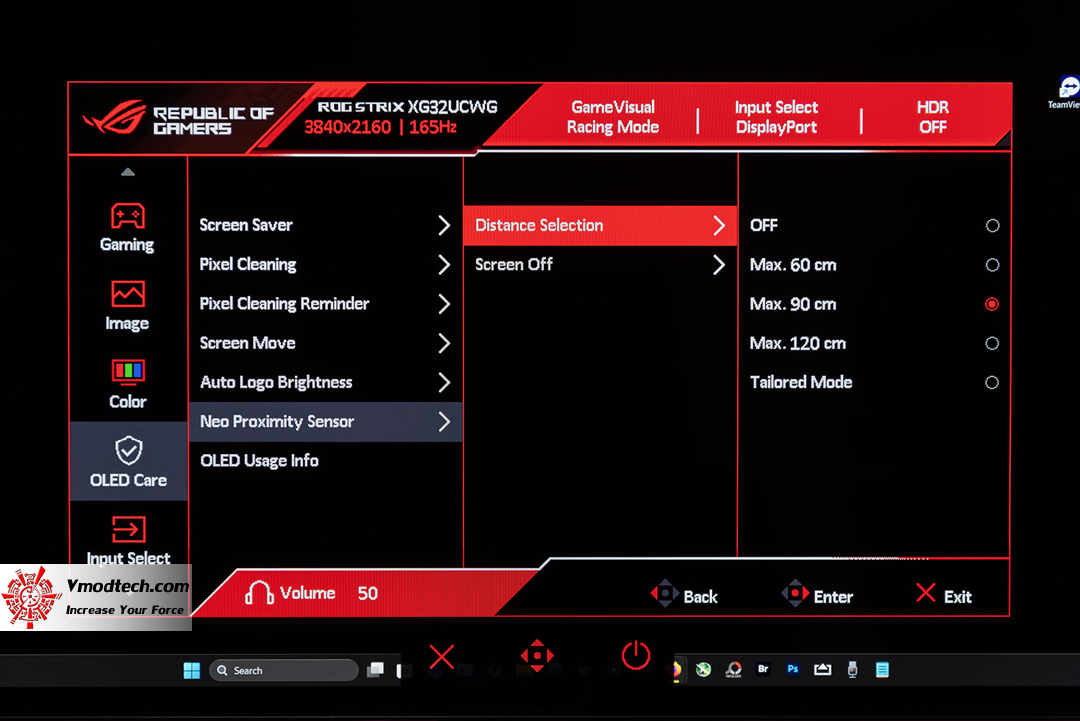
Task: Click the microphone app icon in taskbar
Action: click(853, 670)
